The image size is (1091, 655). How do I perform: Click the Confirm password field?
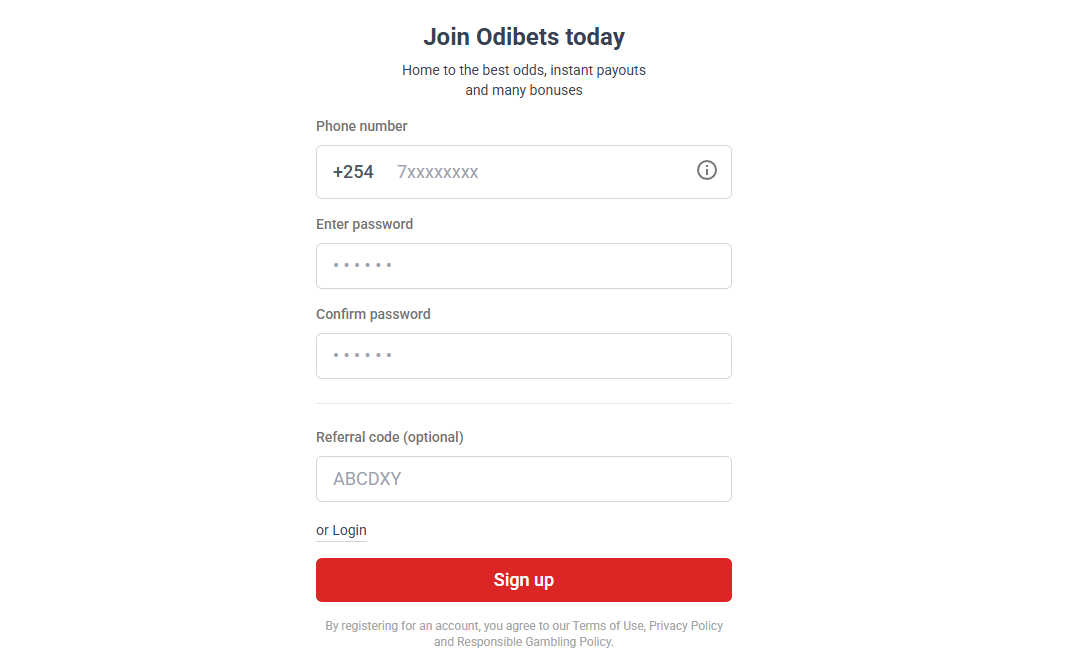pyautogui.click(x=524, y=355)
